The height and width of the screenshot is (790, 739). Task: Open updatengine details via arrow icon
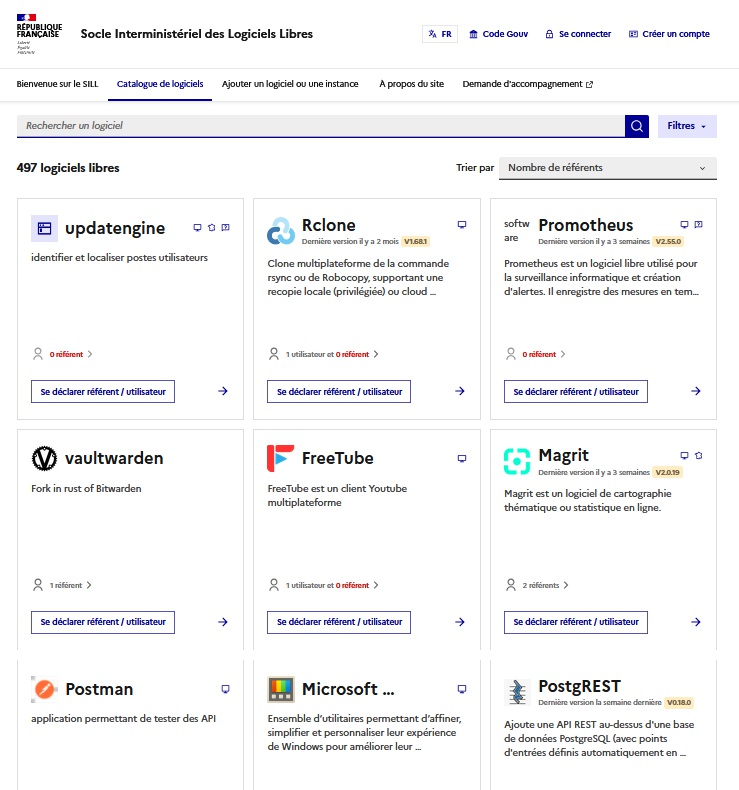point(223,391)
